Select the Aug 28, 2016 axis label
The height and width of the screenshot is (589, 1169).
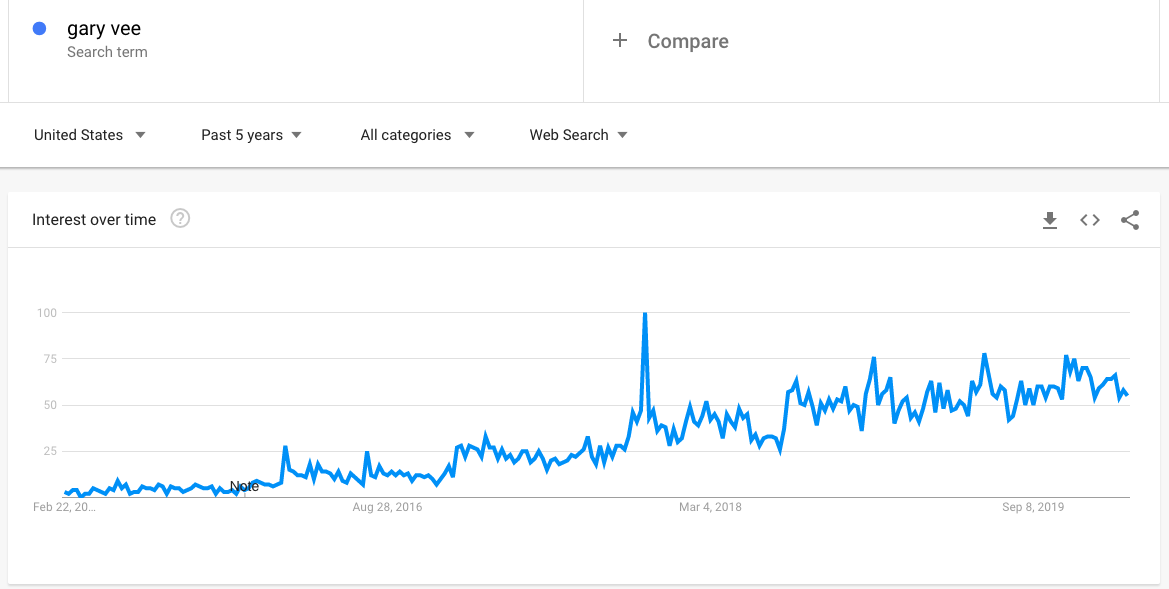tap(387, 508)
